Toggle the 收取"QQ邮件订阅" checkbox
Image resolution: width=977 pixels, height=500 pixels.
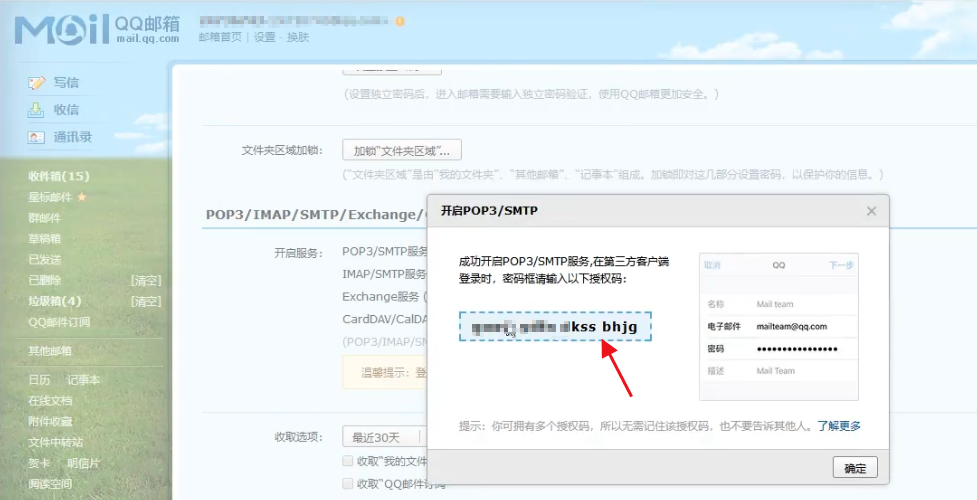coord(348,483)
